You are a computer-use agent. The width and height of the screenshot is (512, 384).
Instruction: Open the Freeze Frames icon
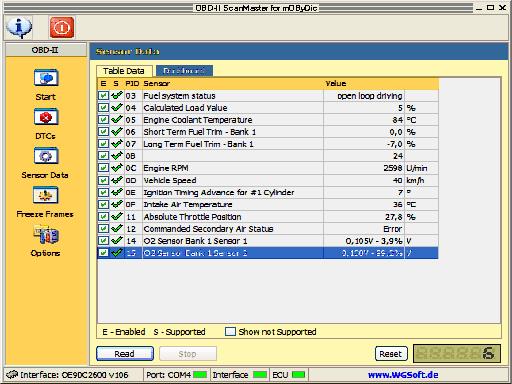[x=46, y=195]
